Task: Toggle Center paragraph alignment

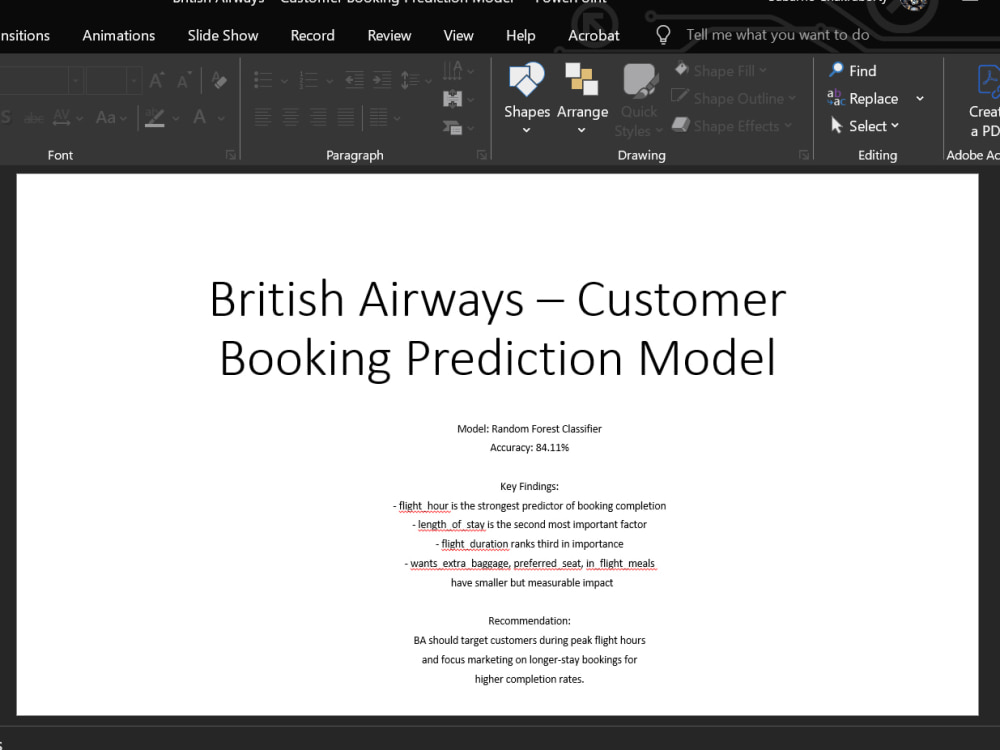Action: [290, 117]
